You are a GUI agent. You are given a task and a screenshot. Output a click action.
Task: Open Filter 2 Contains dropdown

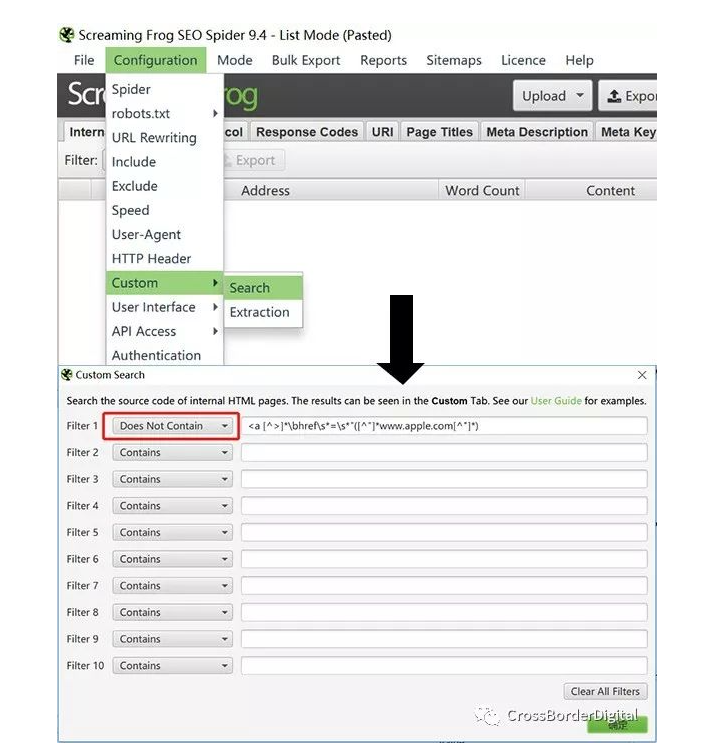[x=172, y=453]
